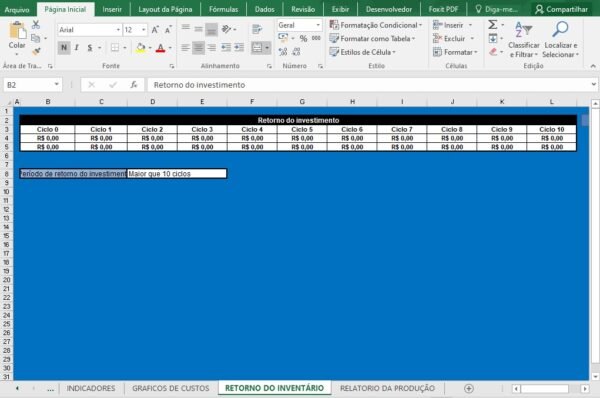Click the Format Painter brush icon
Viewport: 600px width, 398px height.
(x=36, y=51)
